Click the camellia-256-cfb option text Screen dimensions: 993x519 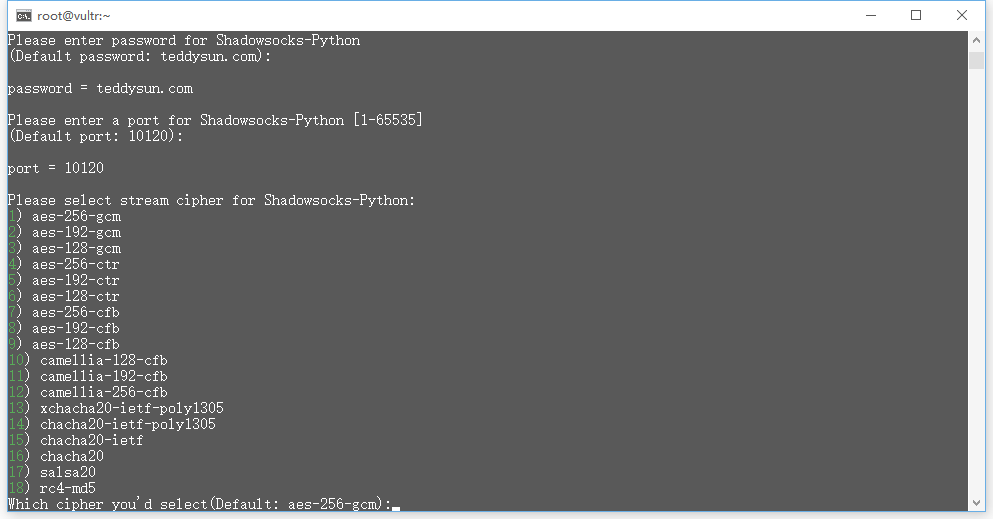[x=103, y=392]
